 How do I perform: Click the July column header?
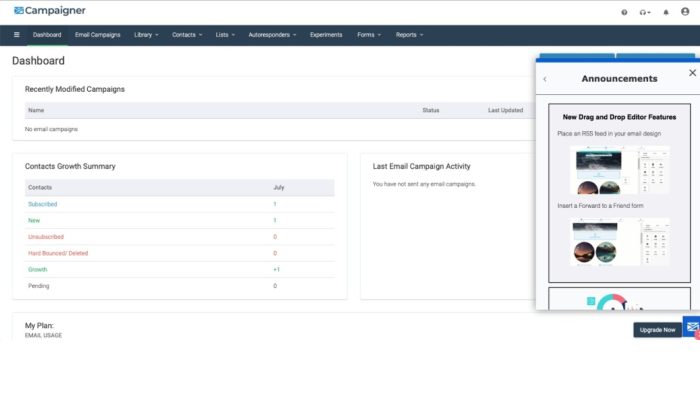point(279,188)
